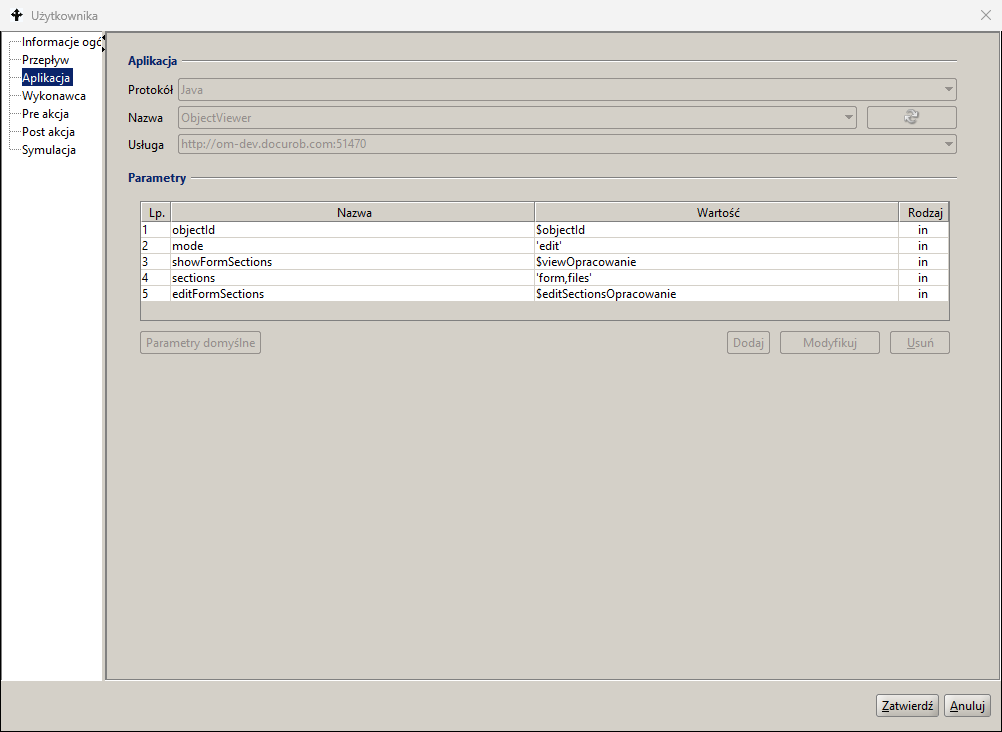Select Informacje ogólne in the side tree
Viewport: 1002px width, 732px height.
[61, 42]
